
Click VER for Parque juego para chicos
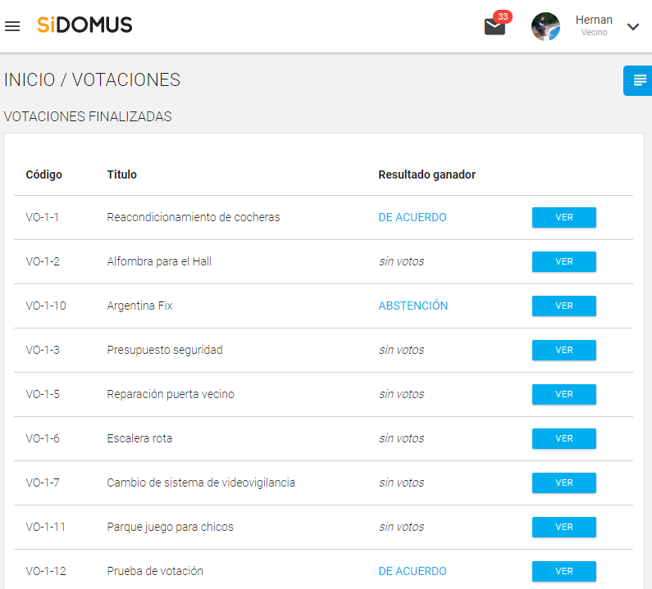click(563, 527)
